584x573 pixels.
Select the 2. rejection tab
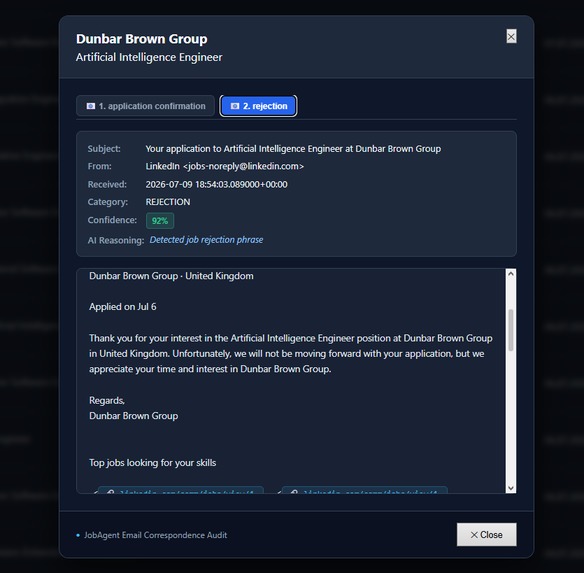click(258, 106)
